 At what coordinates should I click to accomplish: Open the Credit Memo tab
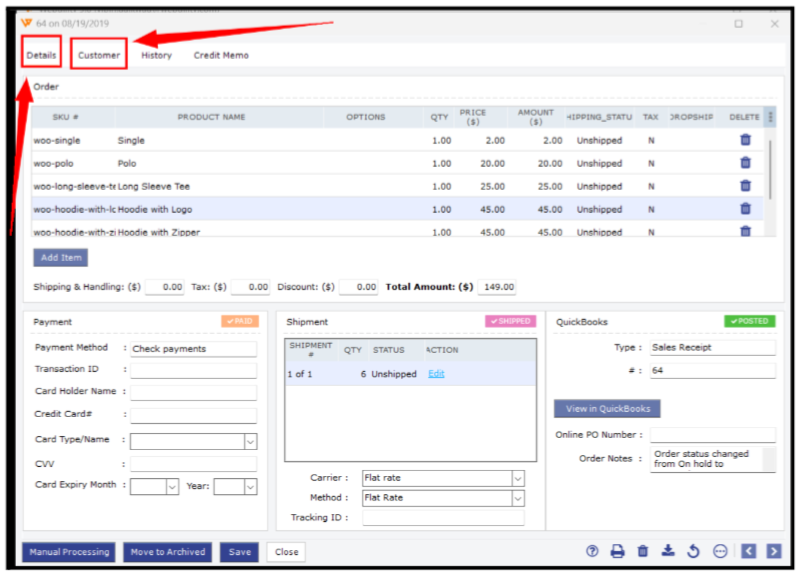[x=221, y=55]
